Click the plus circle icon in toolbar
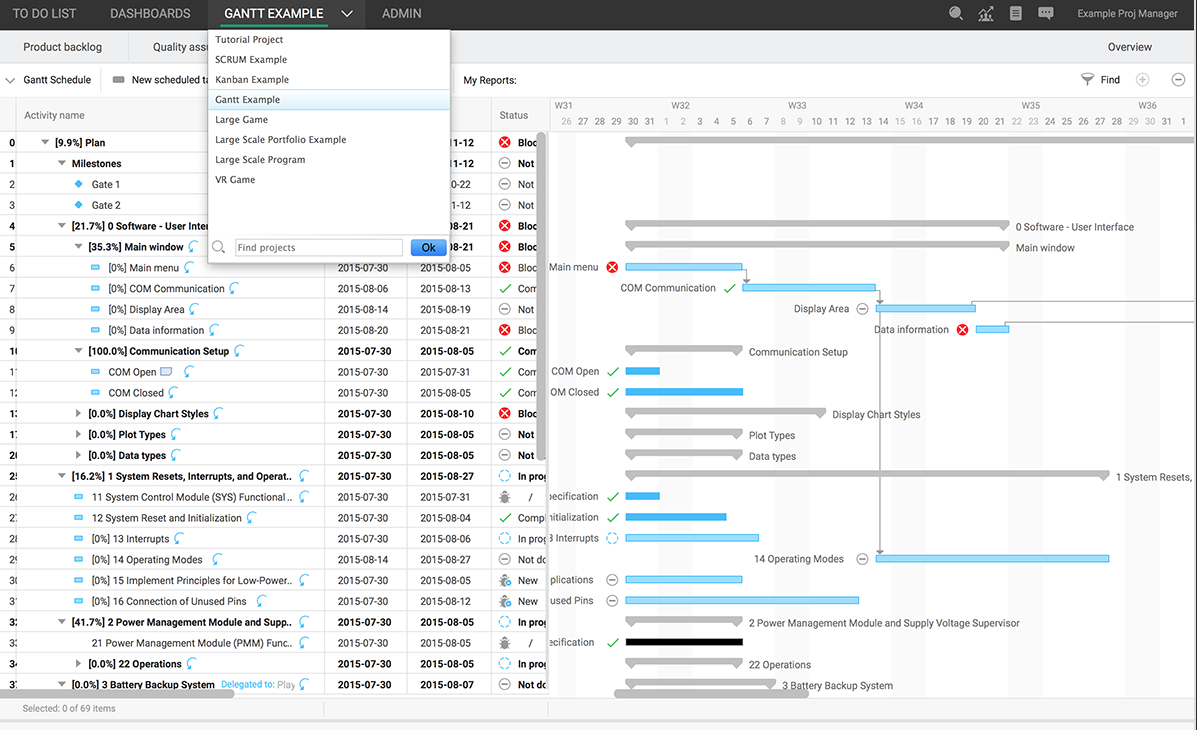 pyautogui.click(x=1143, y=79)
